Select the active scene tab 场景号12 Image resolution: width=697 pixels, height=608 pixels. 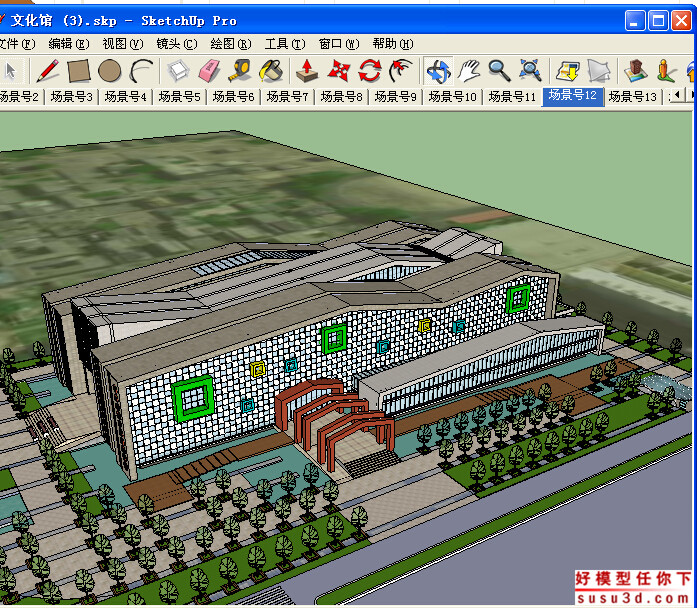pyautogui.click(x=573, y=96)
